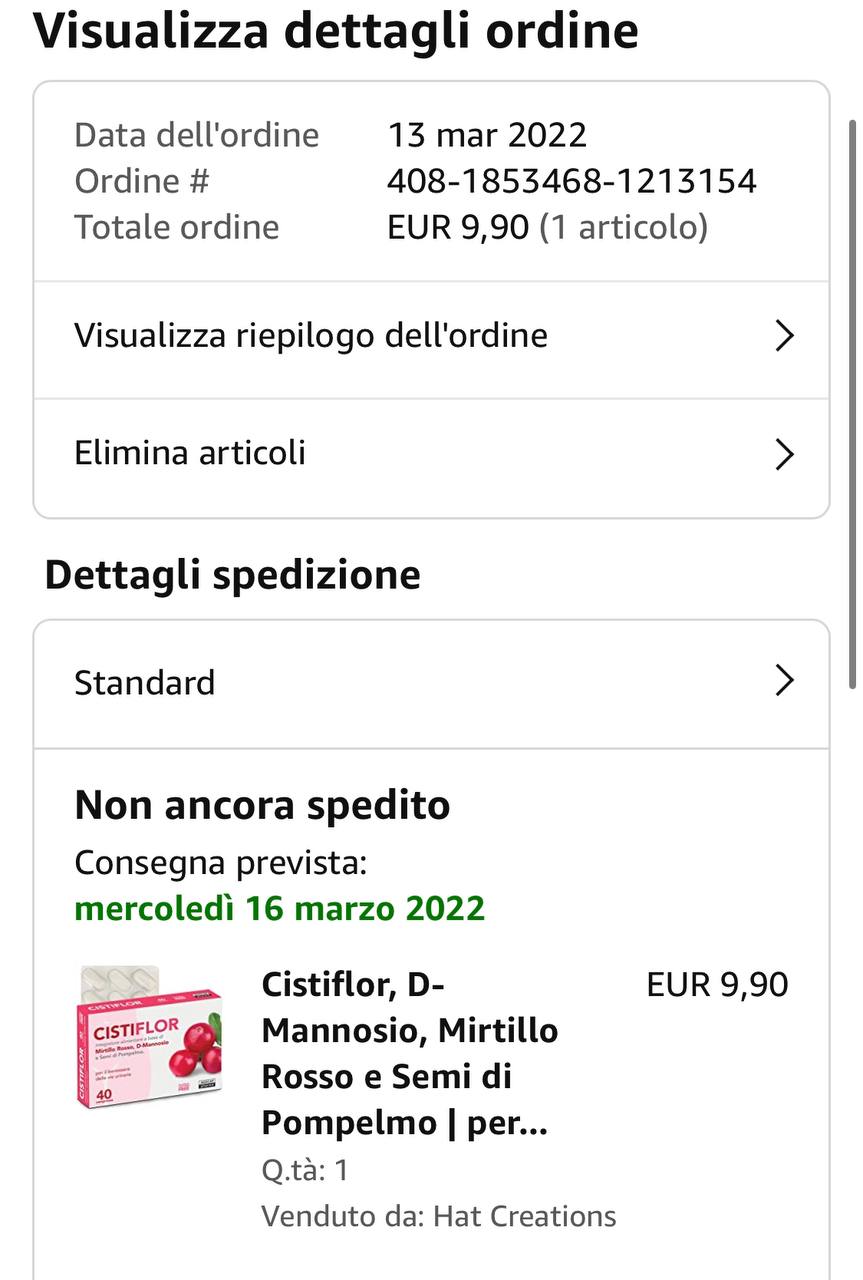Image resolution: width=863 pixels, height=1280 pixels.
Task: Open Visualizza riepilogo dell'ordine label
Action: pyautogui.click(x=311, y=336)
